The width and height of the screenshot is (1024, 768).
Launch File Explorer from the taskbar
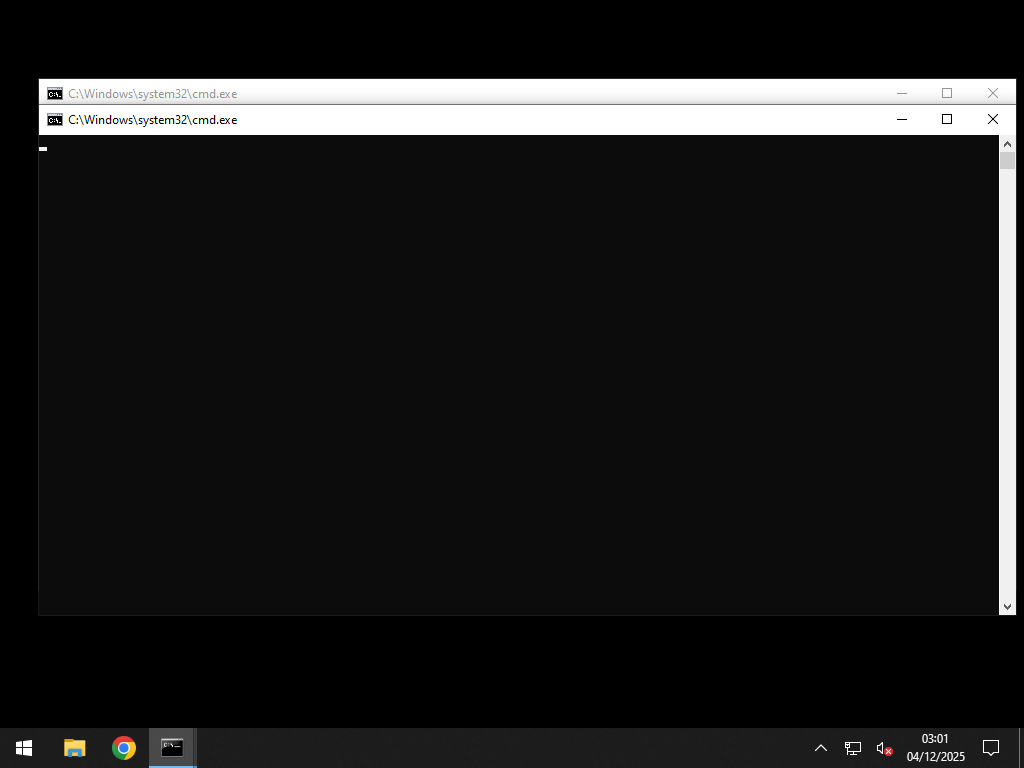[x=73, y=747]
